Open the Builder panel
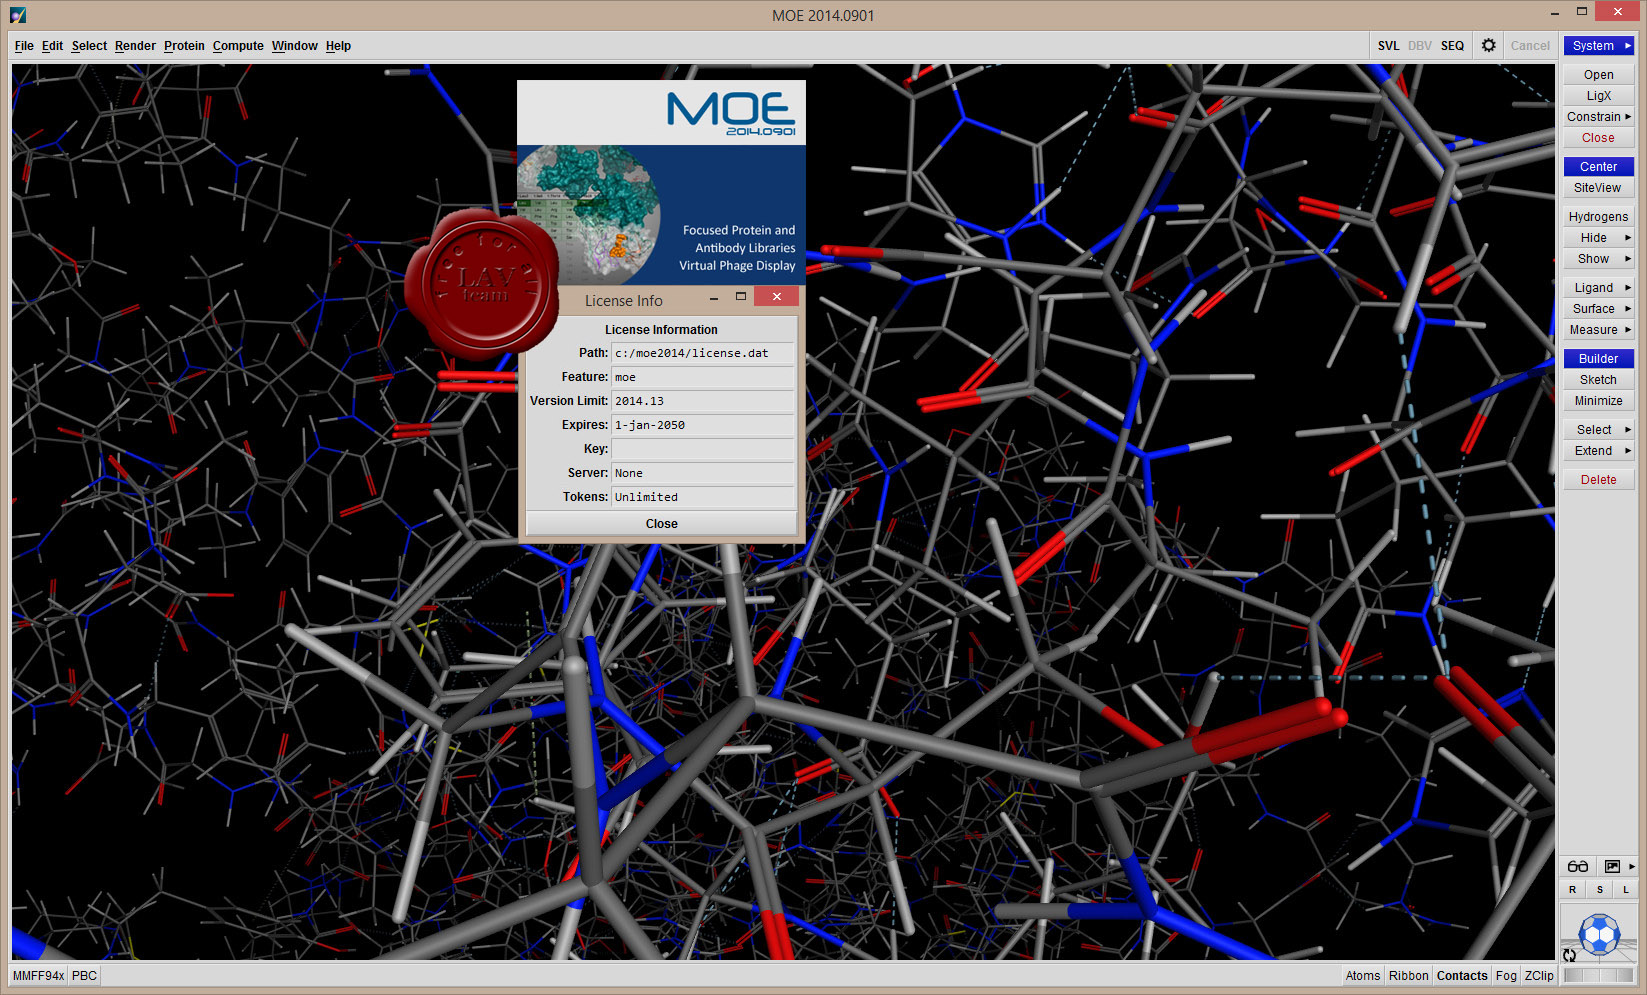 coord(1599,358)
